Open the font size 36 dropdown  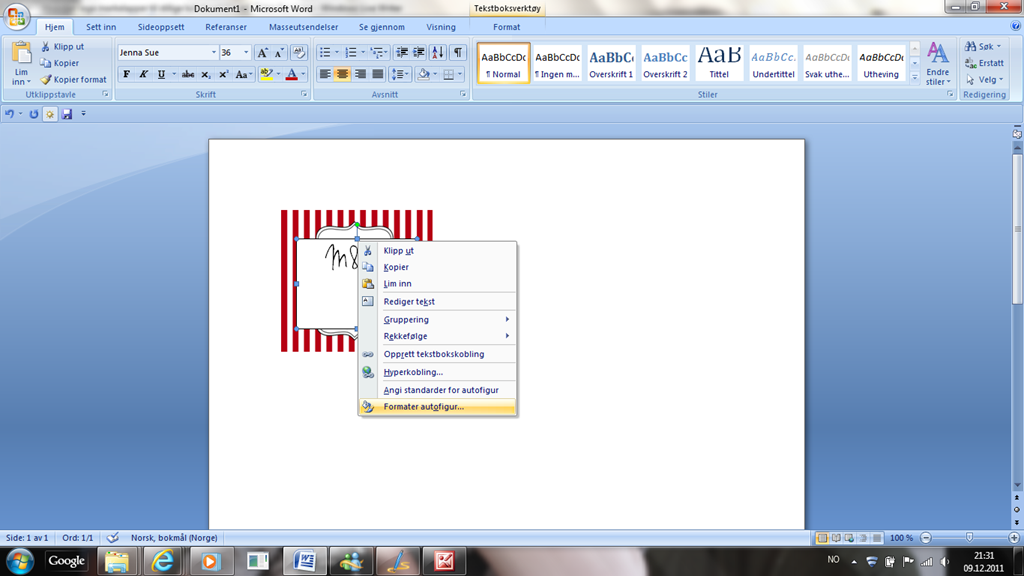coord(247,53)
